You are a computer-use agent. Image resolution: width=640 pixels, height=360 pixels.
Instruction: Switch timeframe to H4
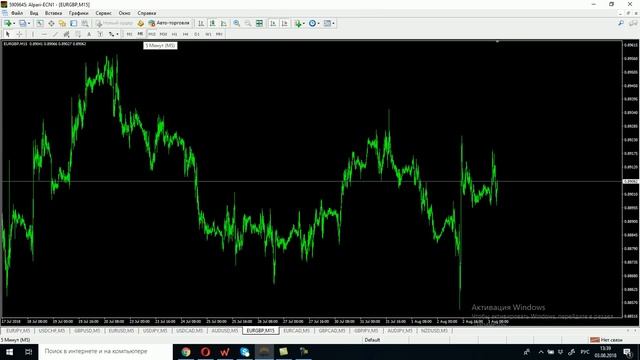(x=185, y=34)
